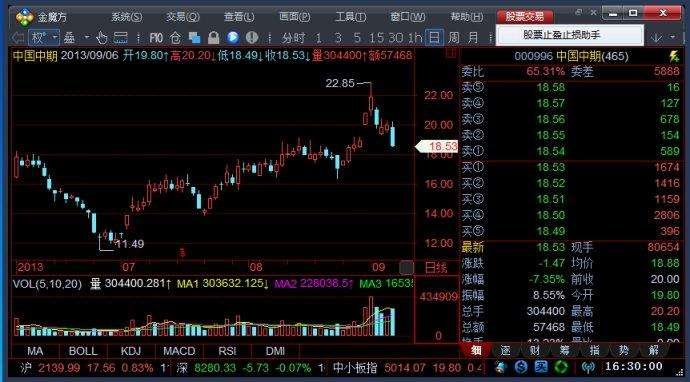Click the 000996 中国中期 stock title
The height and width of the screenshot is (382, 690).
[572, 56]
